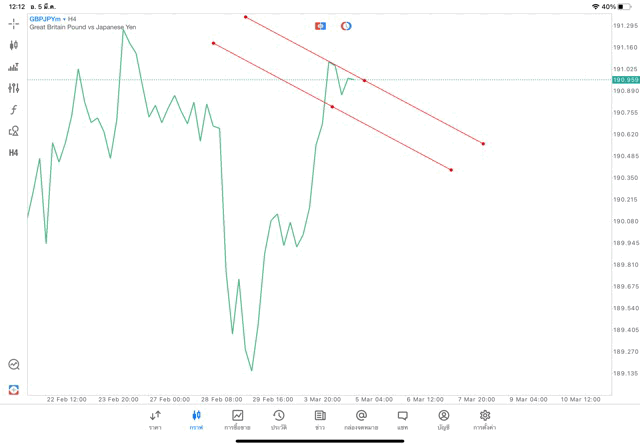The image size is (640, 447).
Task: Open the candlestick chart type icon
Action: pos(14,45)
